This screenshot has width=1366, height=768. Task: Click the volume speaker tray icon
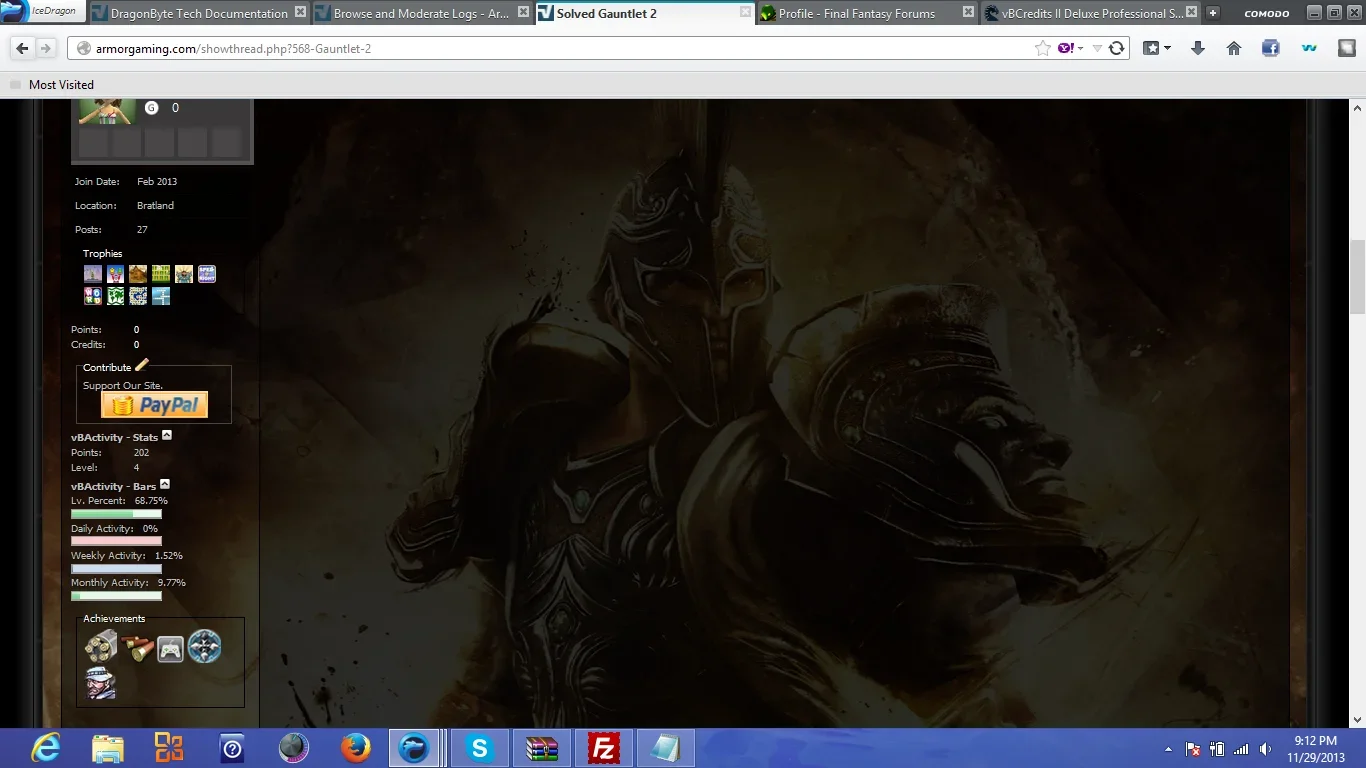coord(1265,749)
